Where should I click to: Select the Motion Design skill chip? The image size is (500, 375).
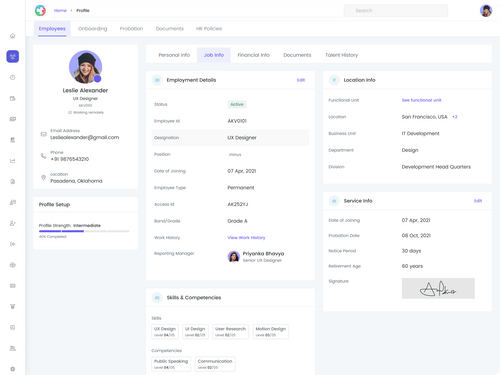pyautogui.click(x=271, y=332)
